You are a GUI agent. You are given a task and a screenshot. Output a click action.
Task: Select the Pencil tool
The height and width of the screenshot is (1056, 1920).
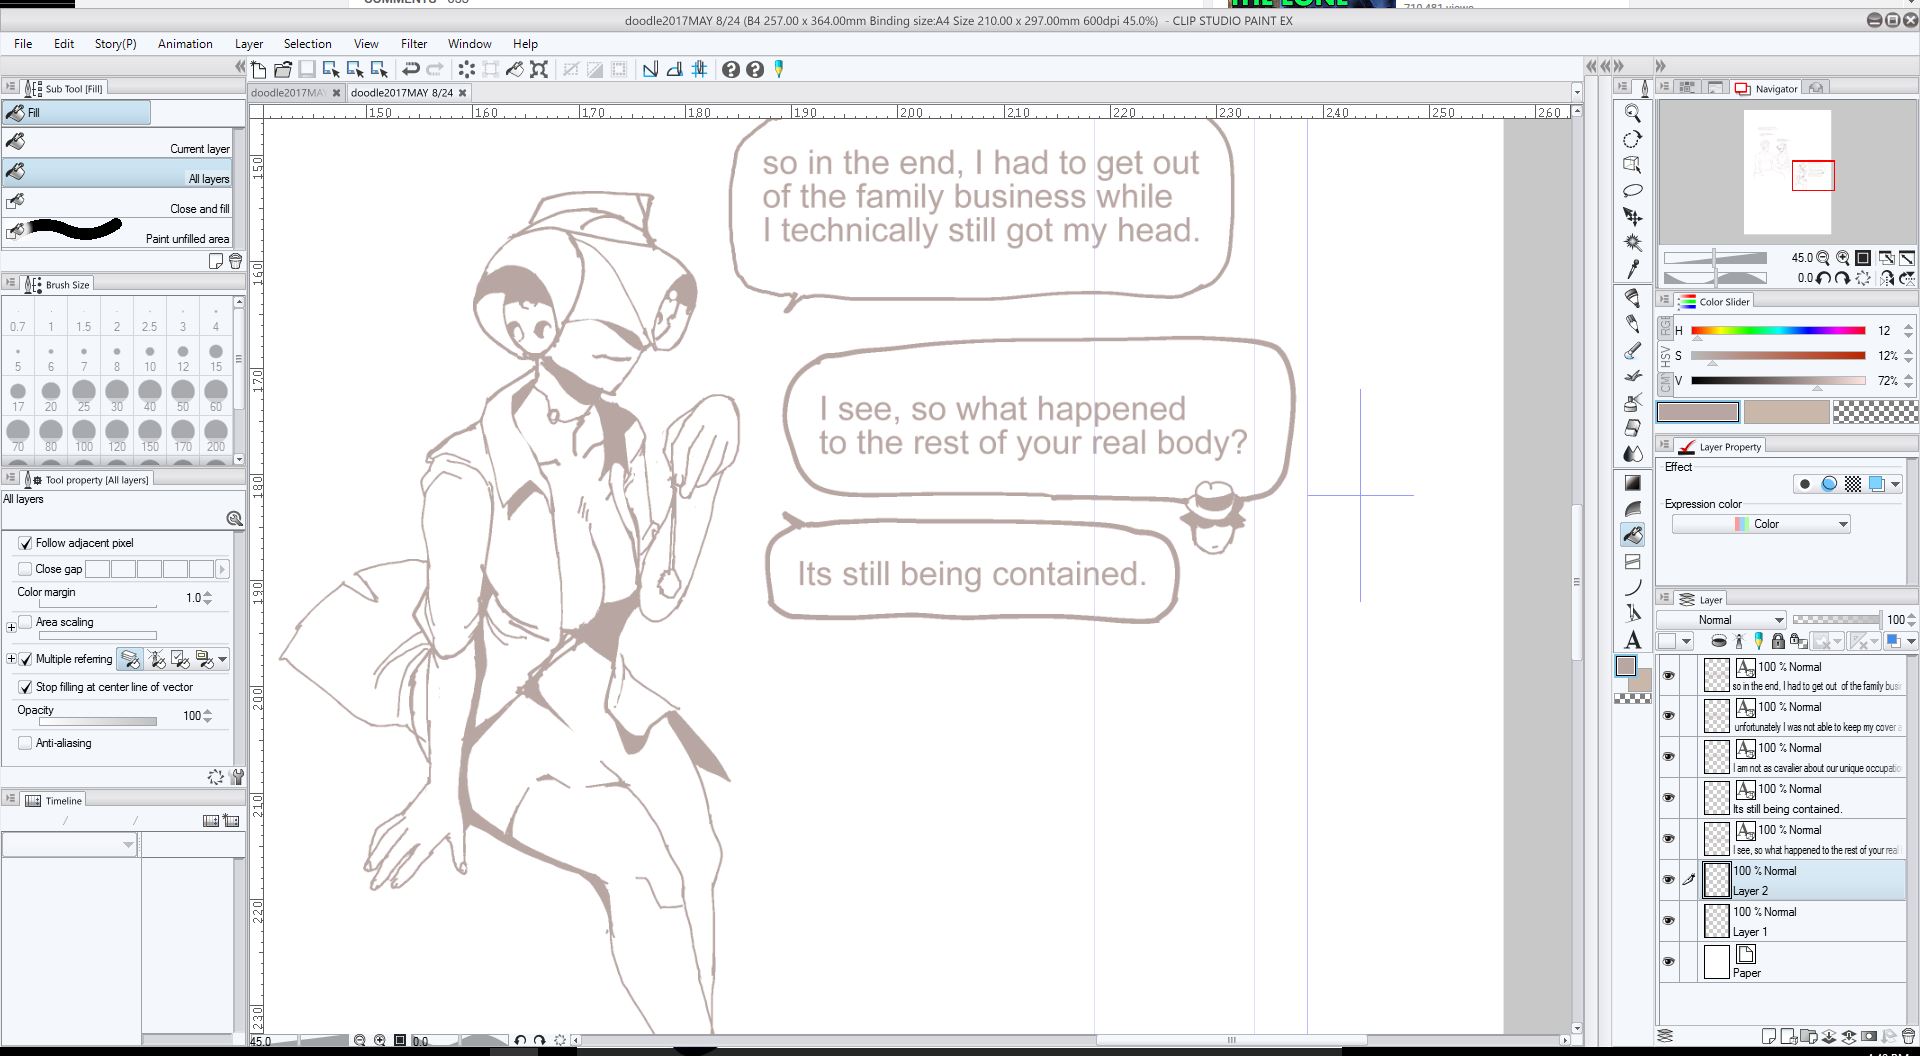tap(1632, 324)
